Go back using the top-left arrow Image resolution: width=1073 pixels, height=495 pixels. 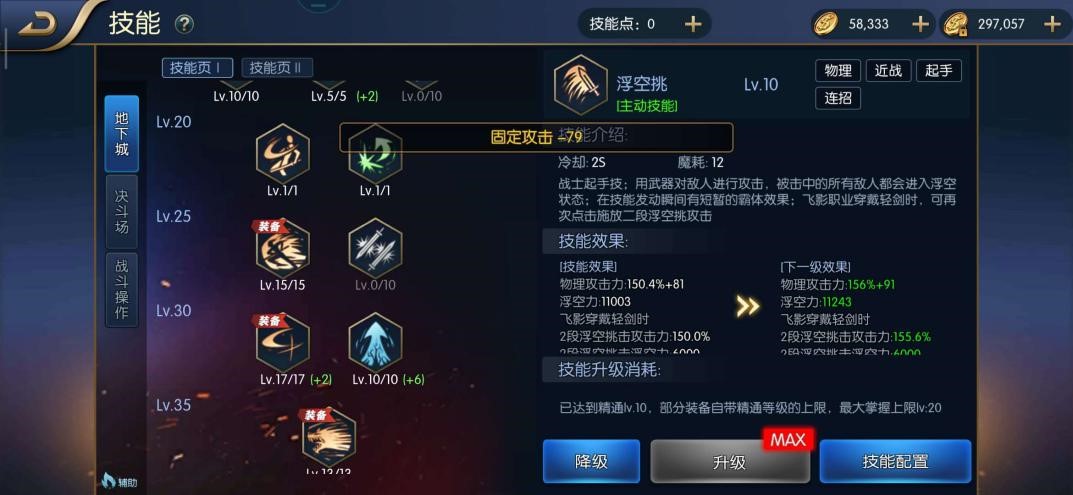pos(40,25)
